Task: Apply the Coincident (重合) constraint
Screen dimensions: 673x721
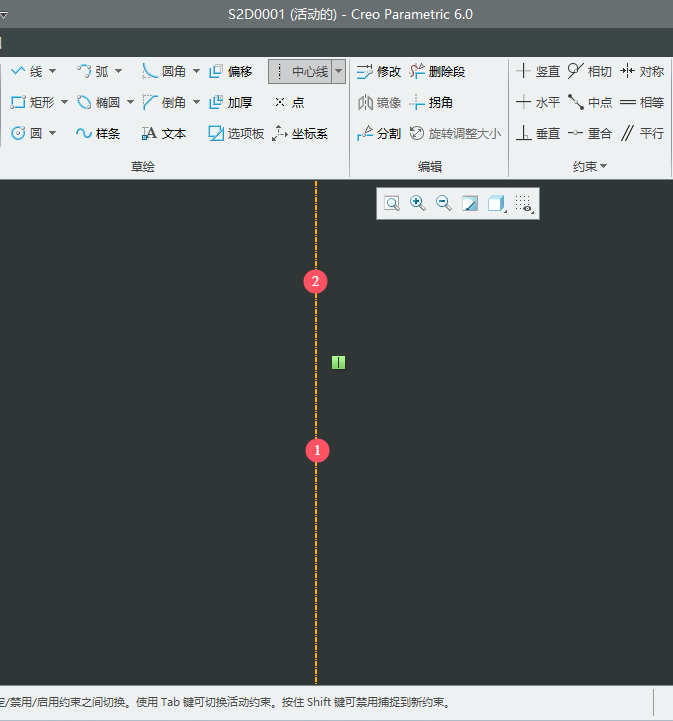Action: [590, 133]
